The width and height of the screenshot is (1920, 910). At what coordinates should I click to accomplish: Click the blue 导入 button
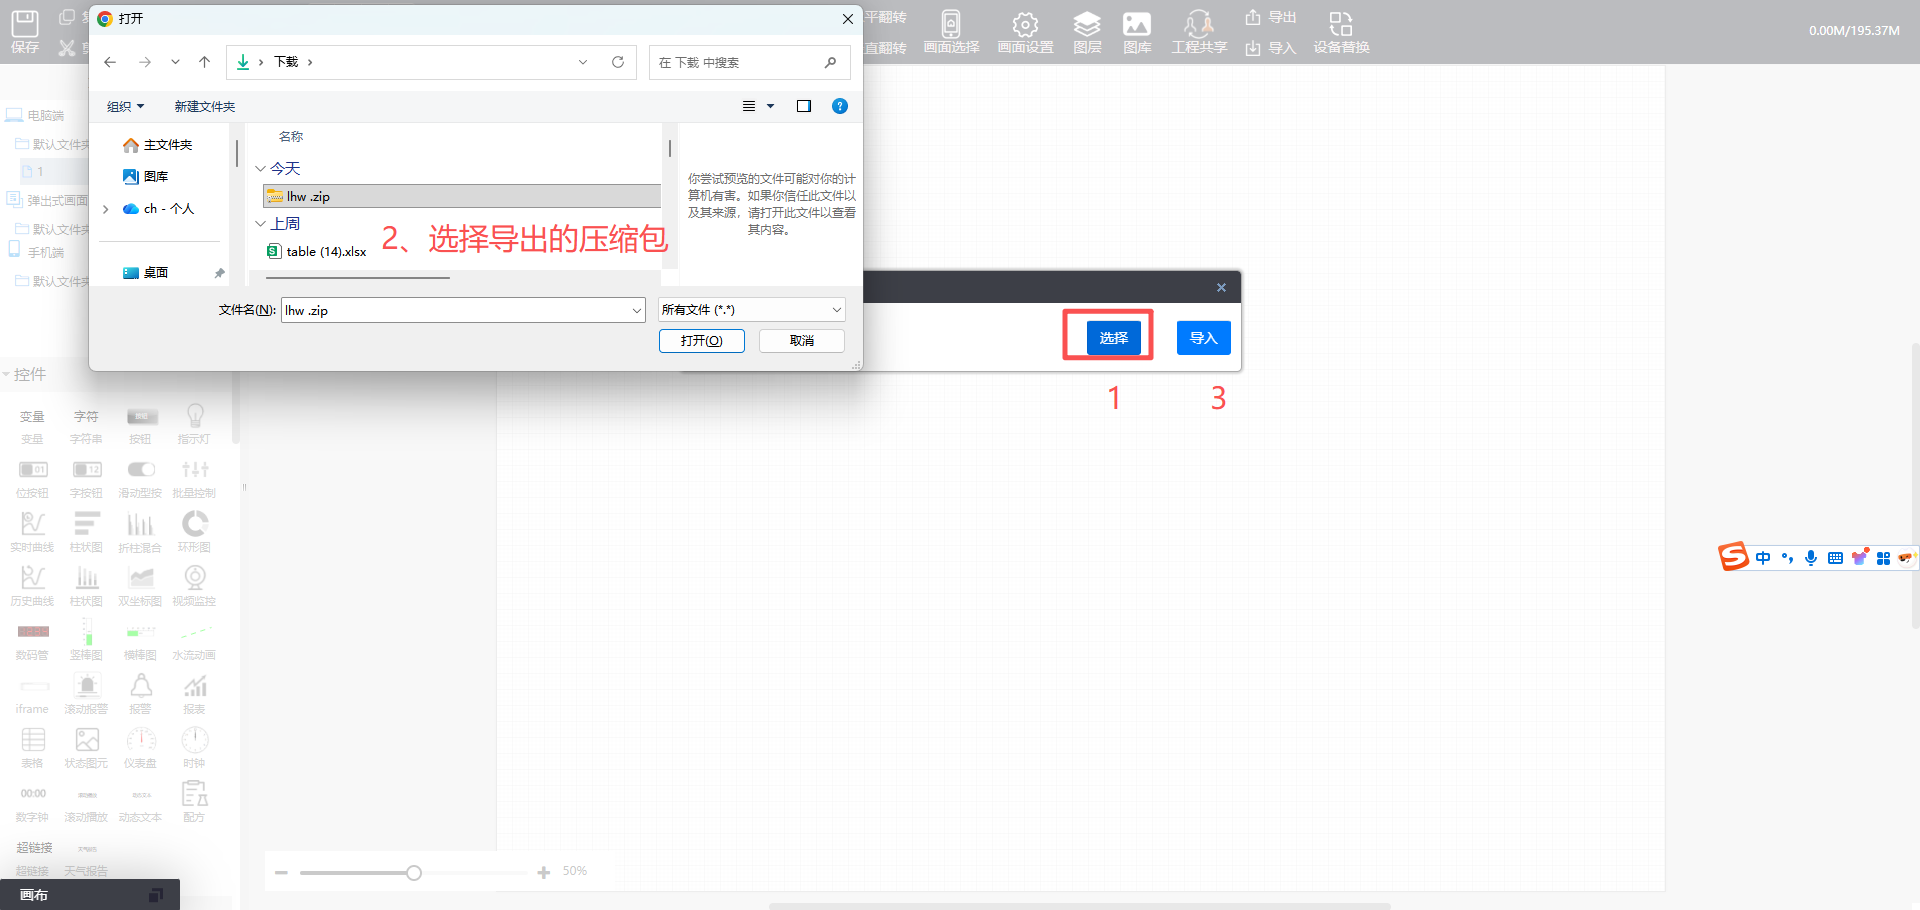click(x=1203, y=338)
